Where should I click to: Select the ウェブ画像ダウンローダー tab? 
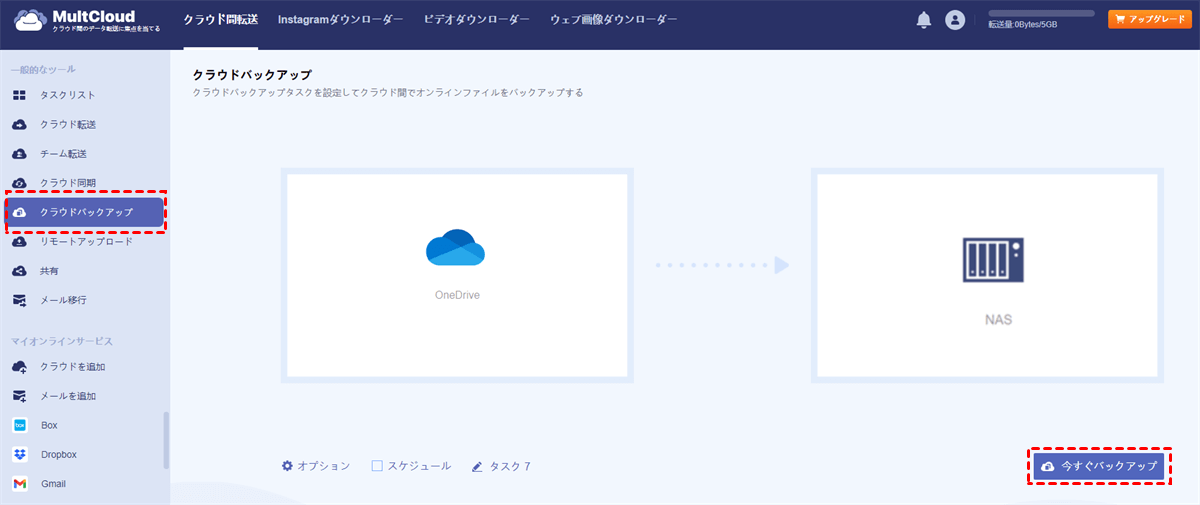click(613, 20)
